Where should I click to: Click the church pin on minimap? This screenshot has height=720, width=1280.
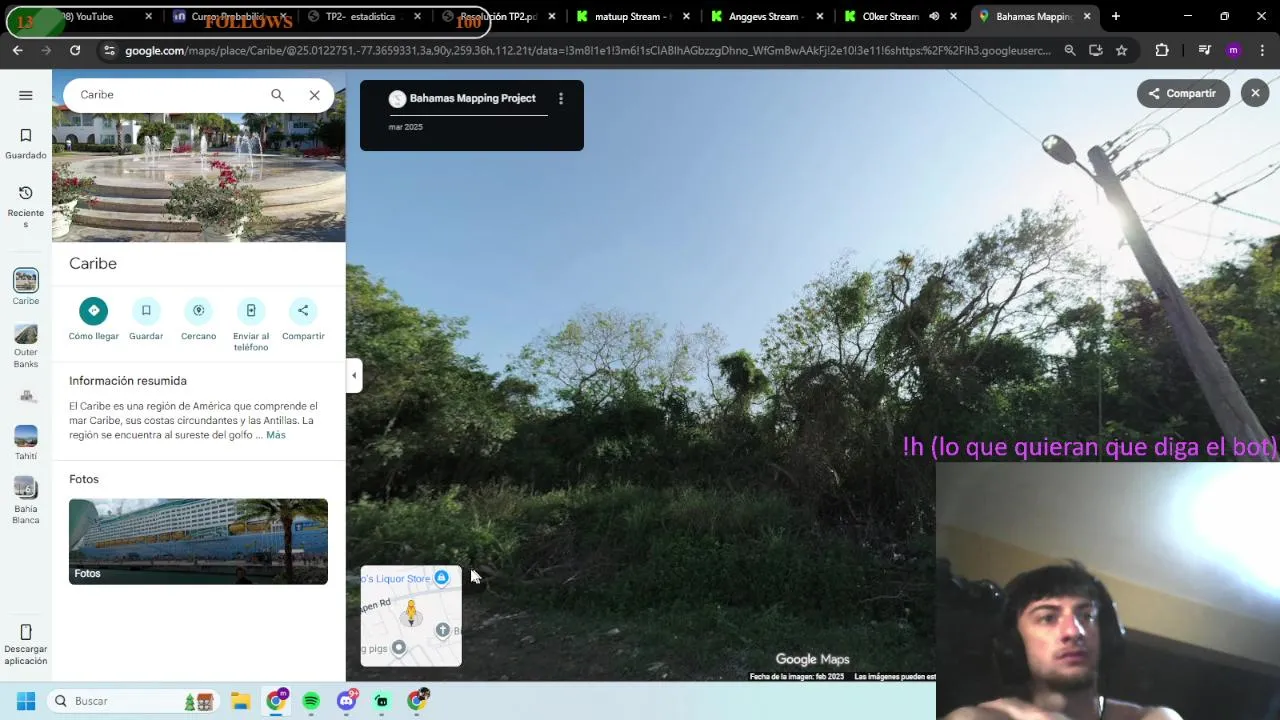[x=442, y=630]
